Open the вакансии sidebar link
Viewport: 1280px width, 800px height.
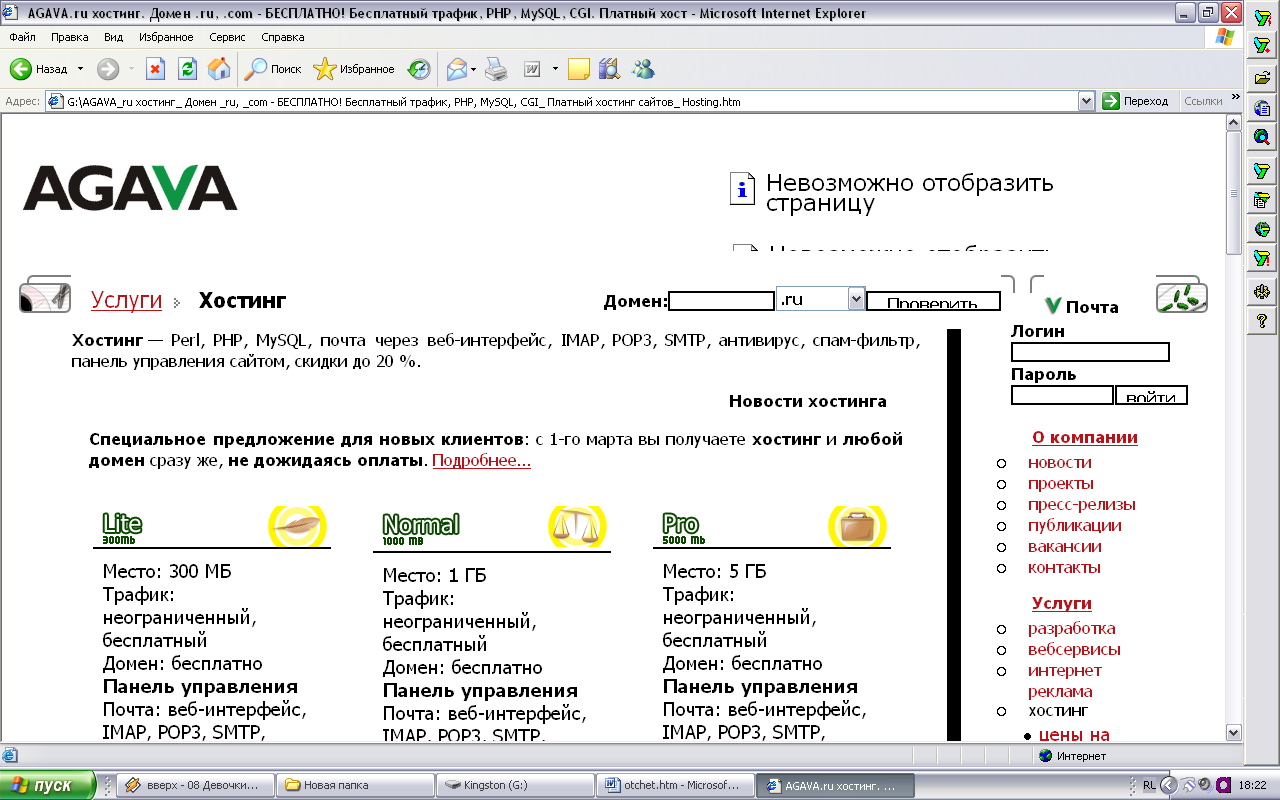[x=1065, y=546]
